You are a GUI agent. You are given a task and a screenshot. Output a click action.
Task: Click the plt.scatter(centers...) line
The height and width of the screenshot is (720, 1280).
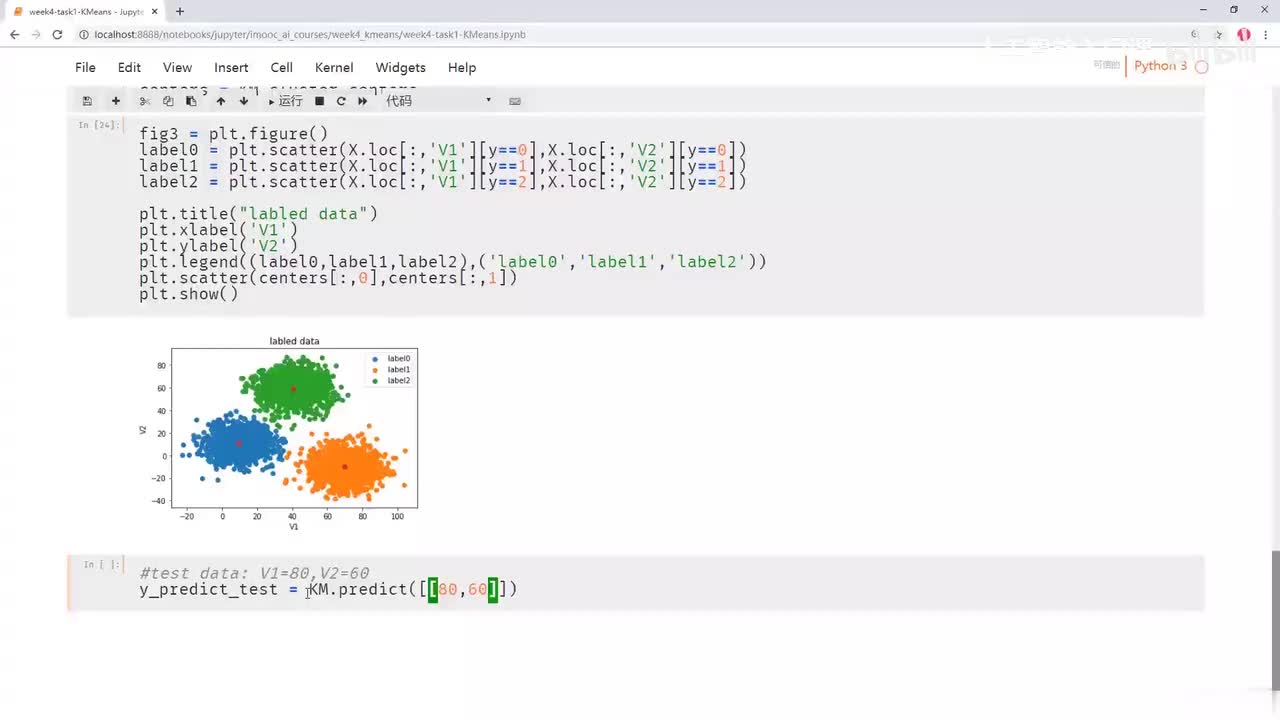329,278
